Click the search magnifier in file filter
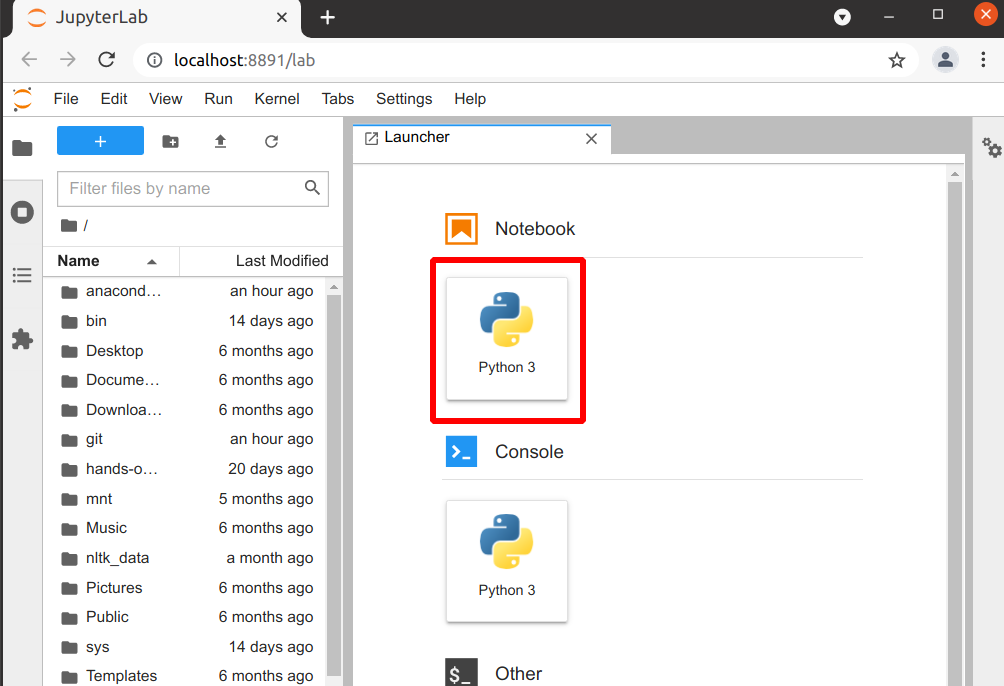 312,187
